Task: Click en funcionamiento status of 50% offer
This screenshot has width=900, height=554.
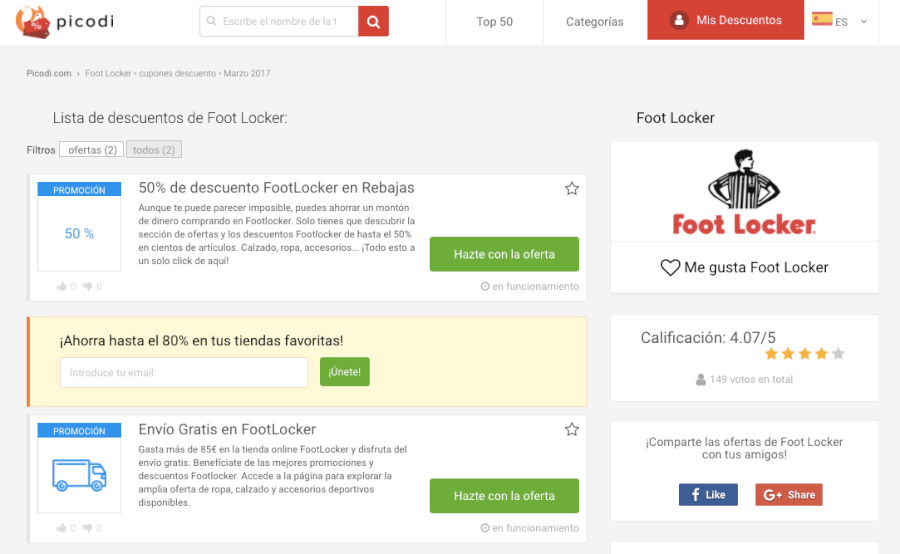Action: click(530, 286)
